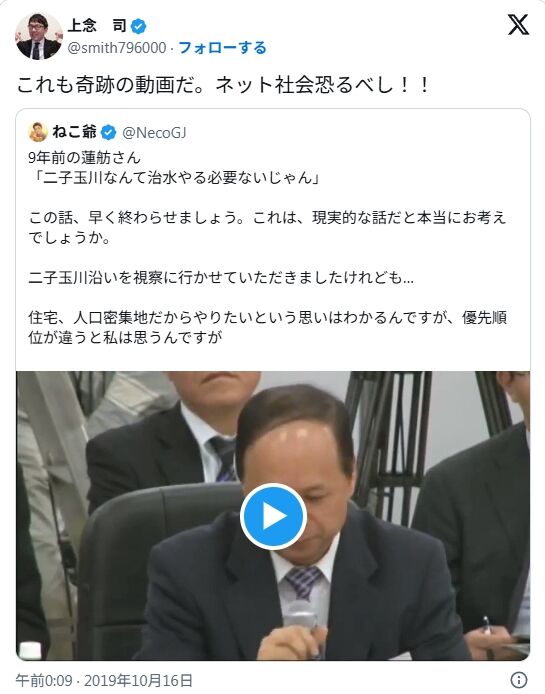
Task: Play the embedded video
Action: (273, 516)
